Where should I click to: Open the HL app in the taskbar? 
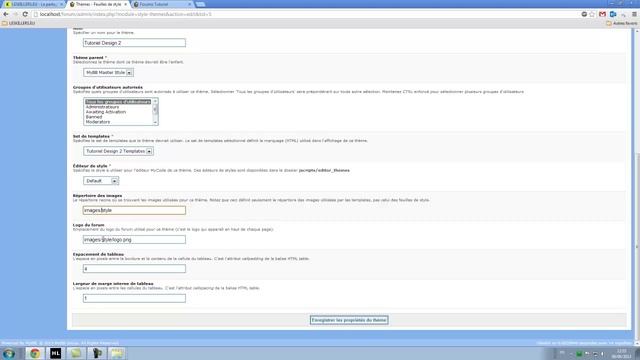pyautogui.click(x=56, y=353)
